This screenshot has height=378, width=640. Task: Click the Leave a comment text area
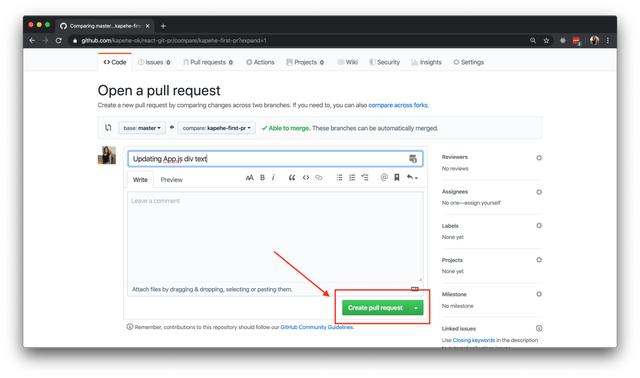coord(275,236)
